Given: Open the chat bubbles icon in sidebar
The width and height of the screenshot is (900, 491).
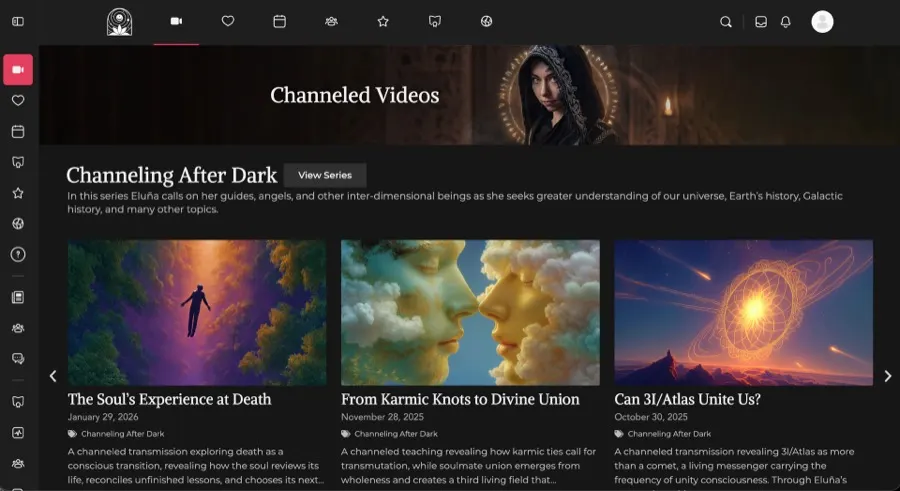Looking at the screenshot, I should [x=18, y=359].
